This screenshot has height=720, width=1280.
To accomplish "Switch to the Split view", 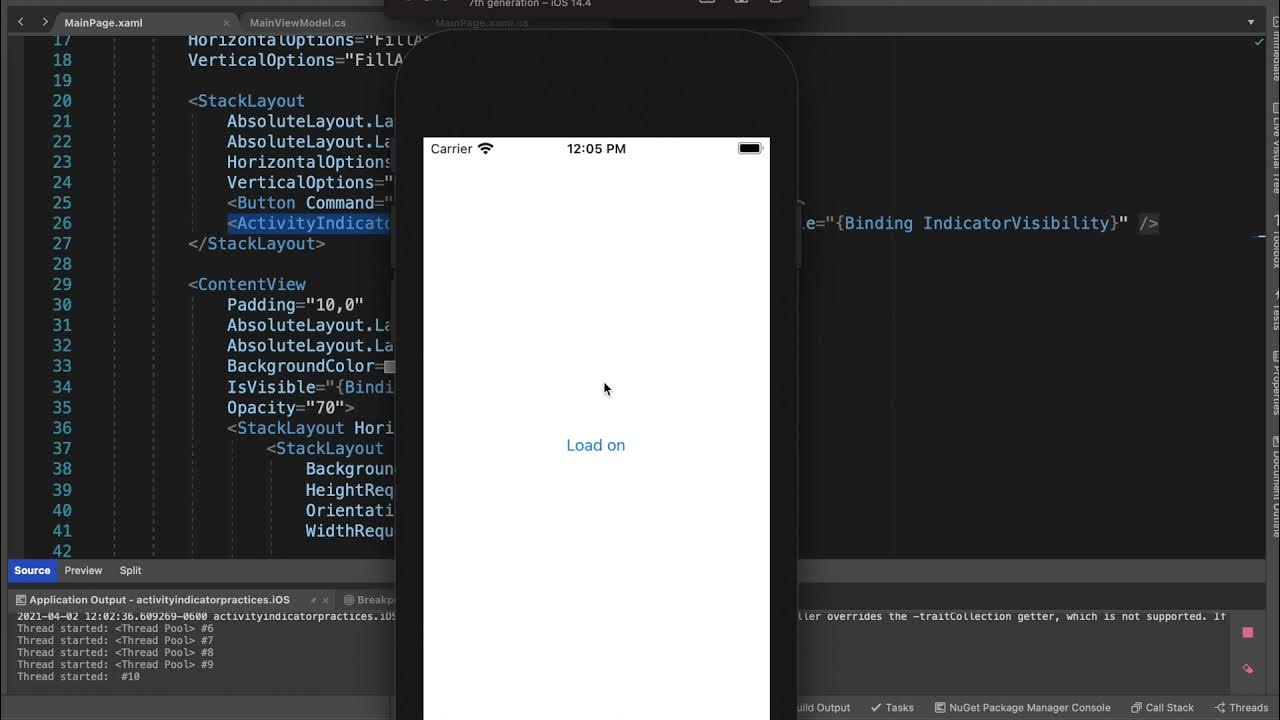I will point(131,570).
